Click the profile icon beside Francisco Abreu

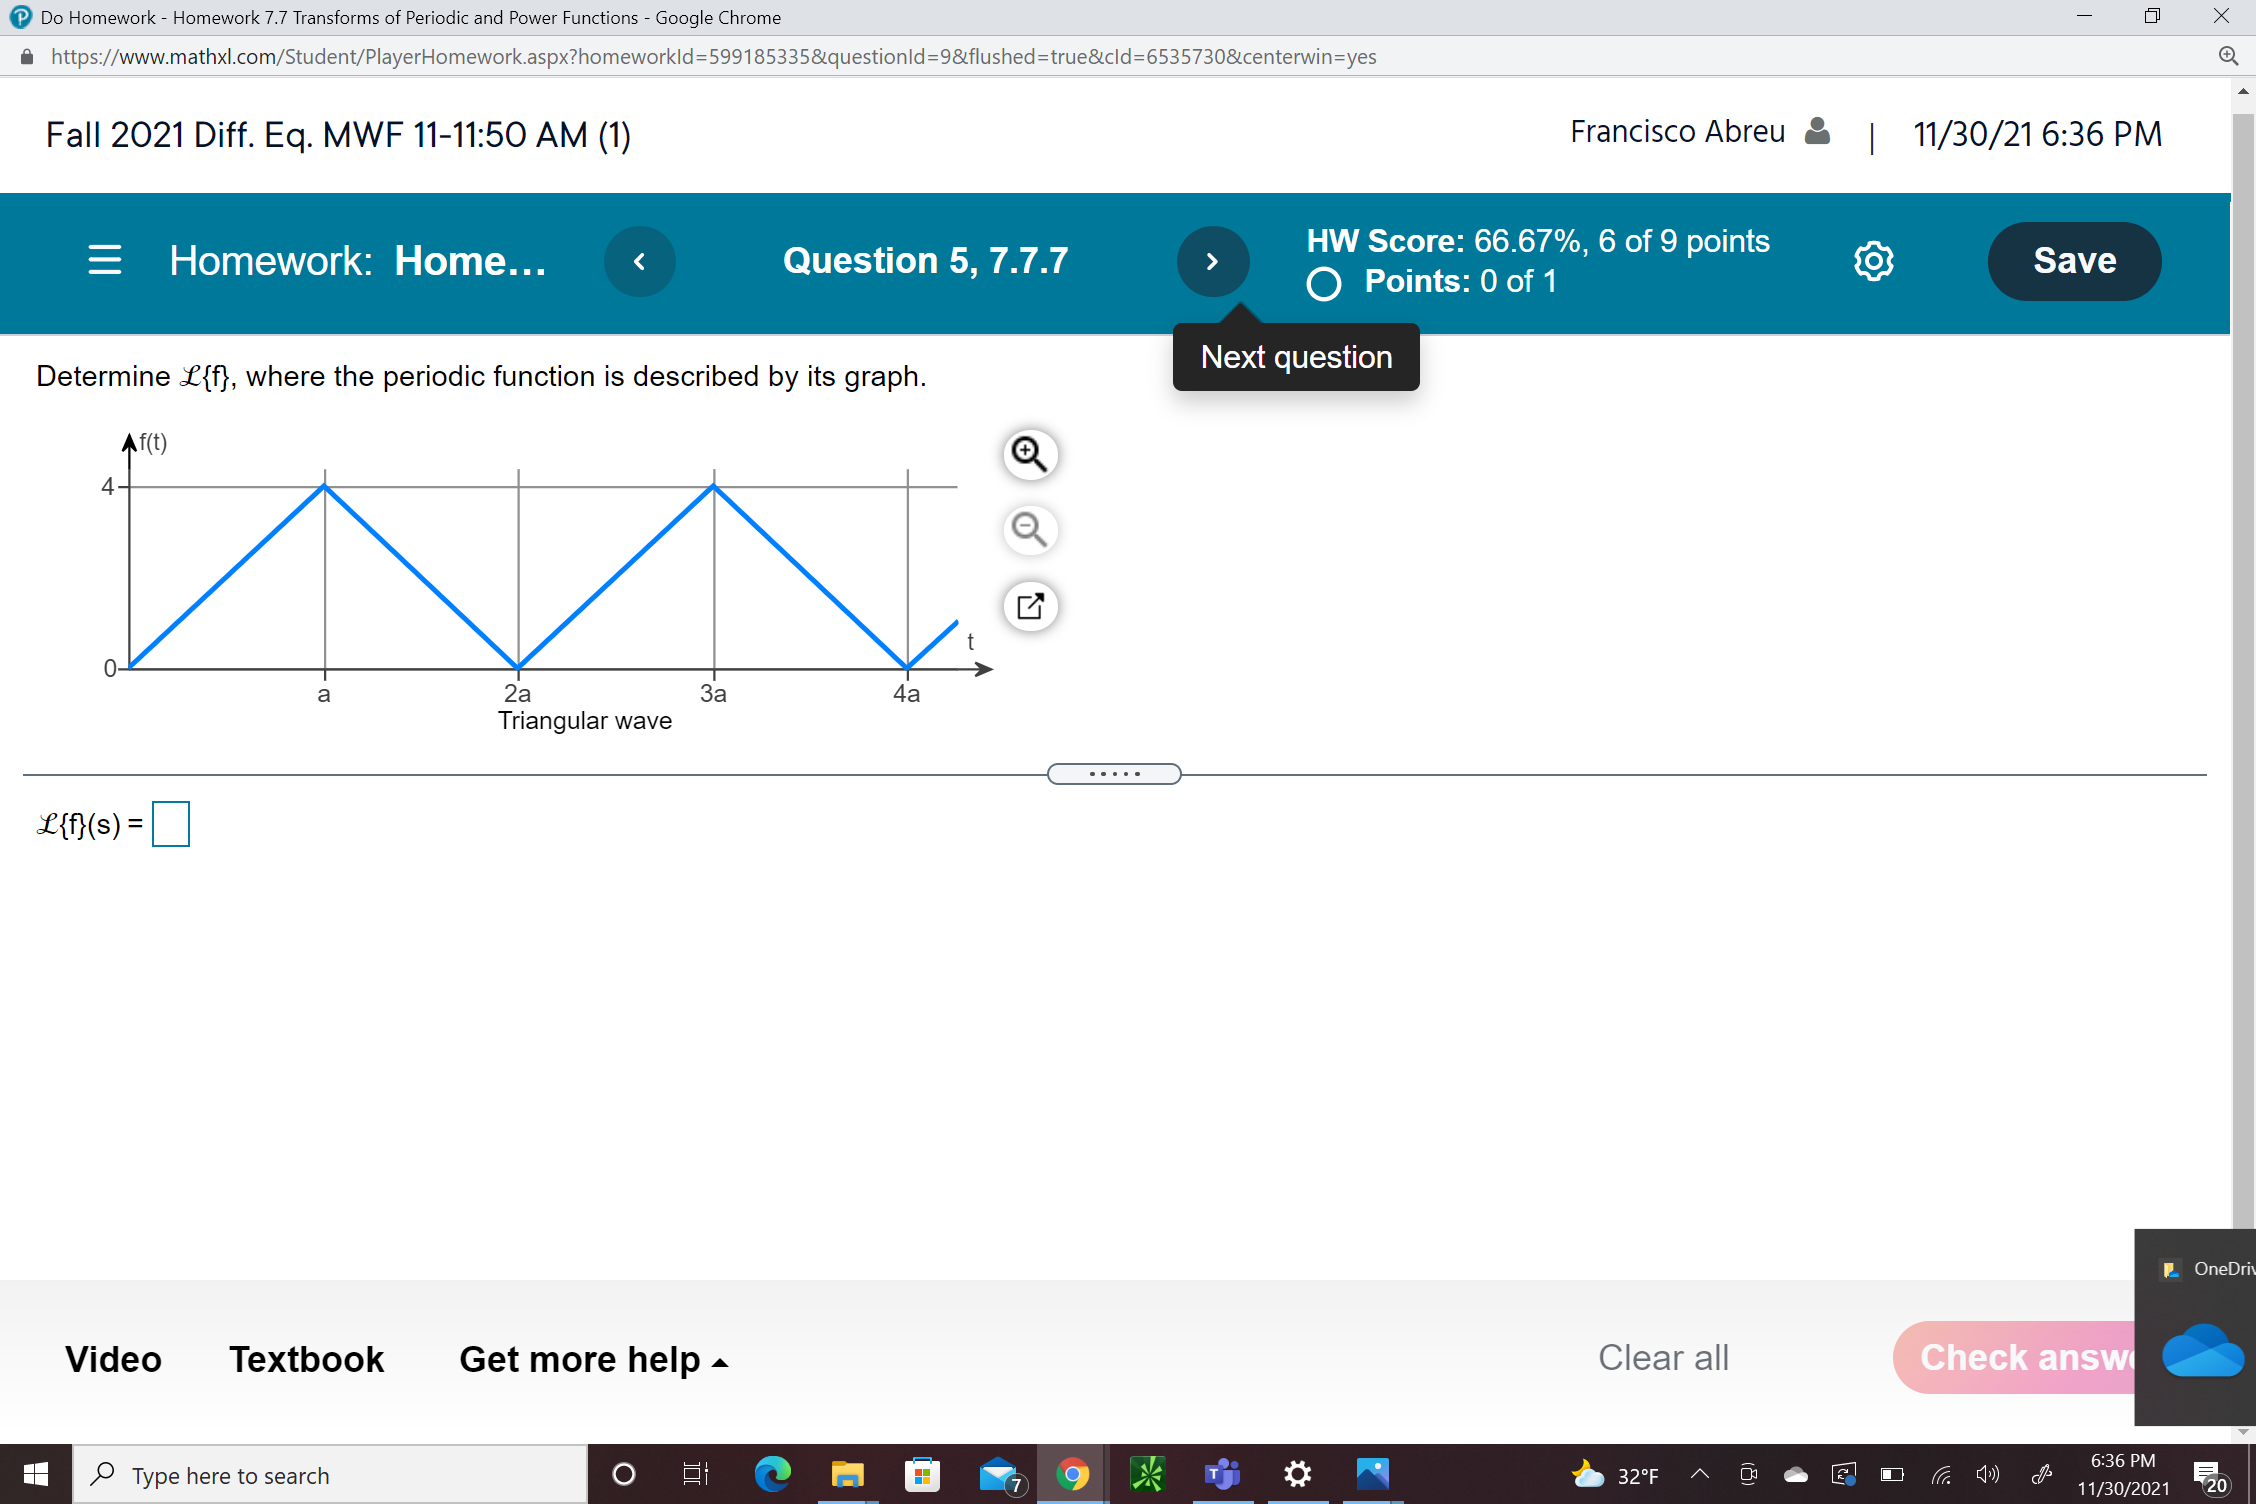click(1817, 131)
